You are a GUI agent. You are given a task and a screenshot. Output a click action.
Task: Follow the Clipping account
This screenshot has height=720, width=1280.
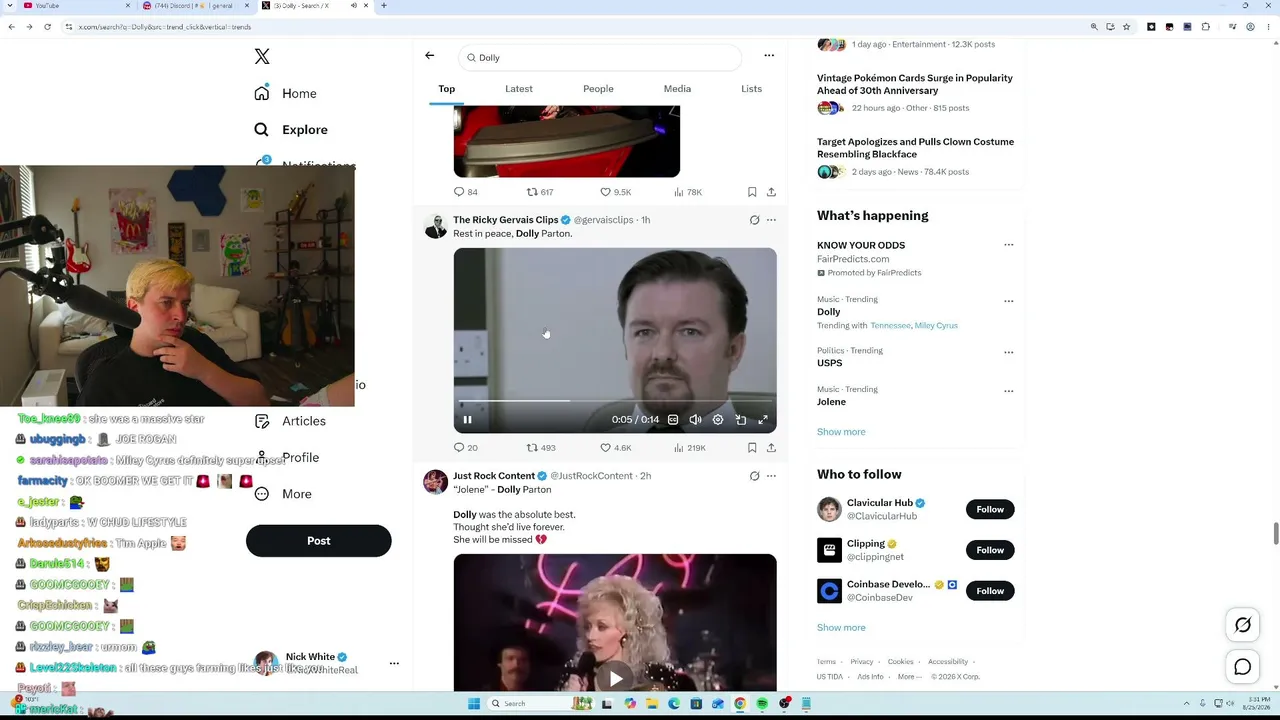990,550
